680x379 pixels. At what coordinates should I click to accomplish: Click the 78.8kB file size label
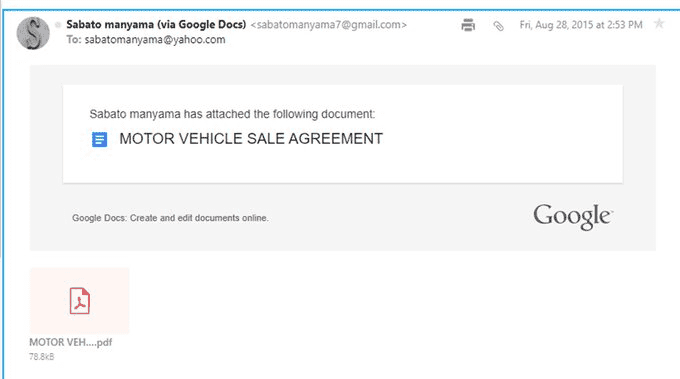42,357
